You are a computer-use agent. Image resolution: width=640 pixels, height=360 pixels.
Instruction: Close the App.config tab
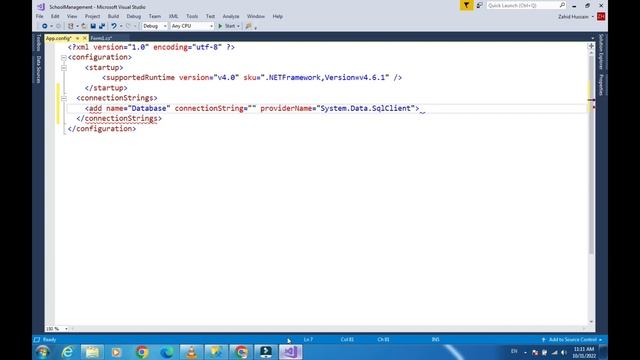84,38
